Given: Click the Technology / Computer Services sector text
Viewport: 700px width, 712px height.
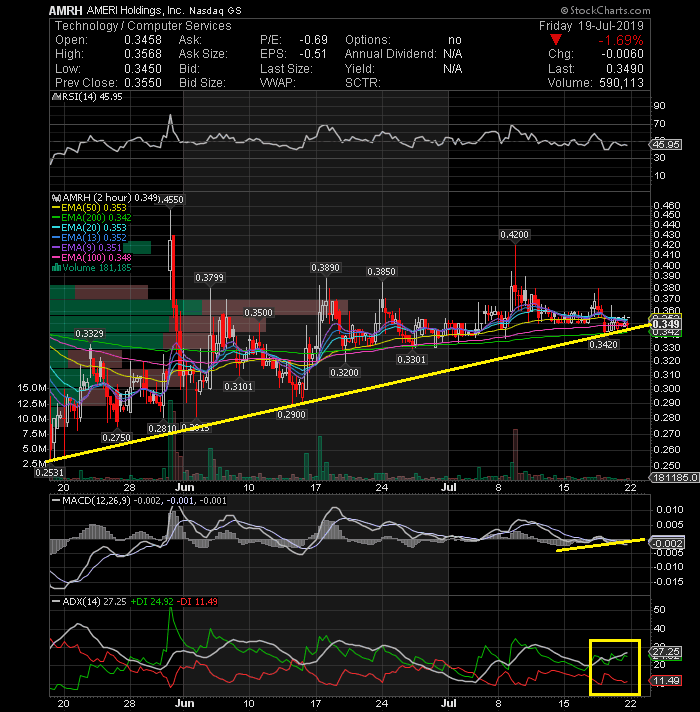Looking at the screenshot, I should click(143, 26).
